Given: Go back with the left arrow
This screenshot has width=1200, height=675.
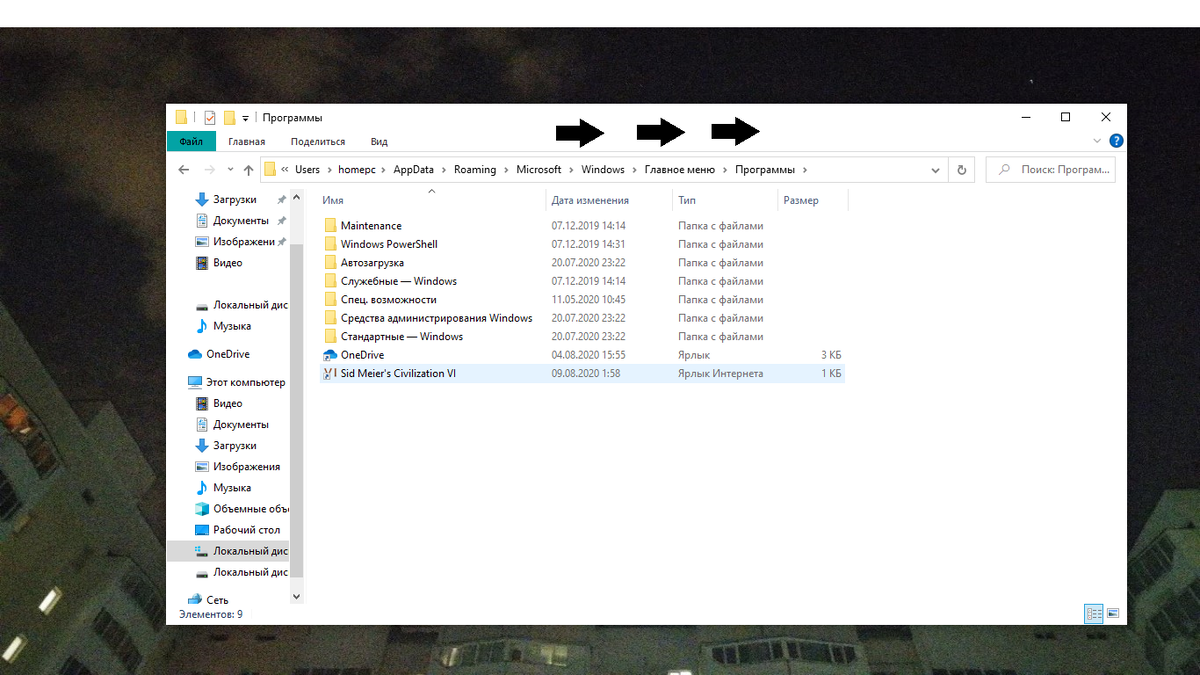Looking at the screenshot, I should click(x=184, y=170).
